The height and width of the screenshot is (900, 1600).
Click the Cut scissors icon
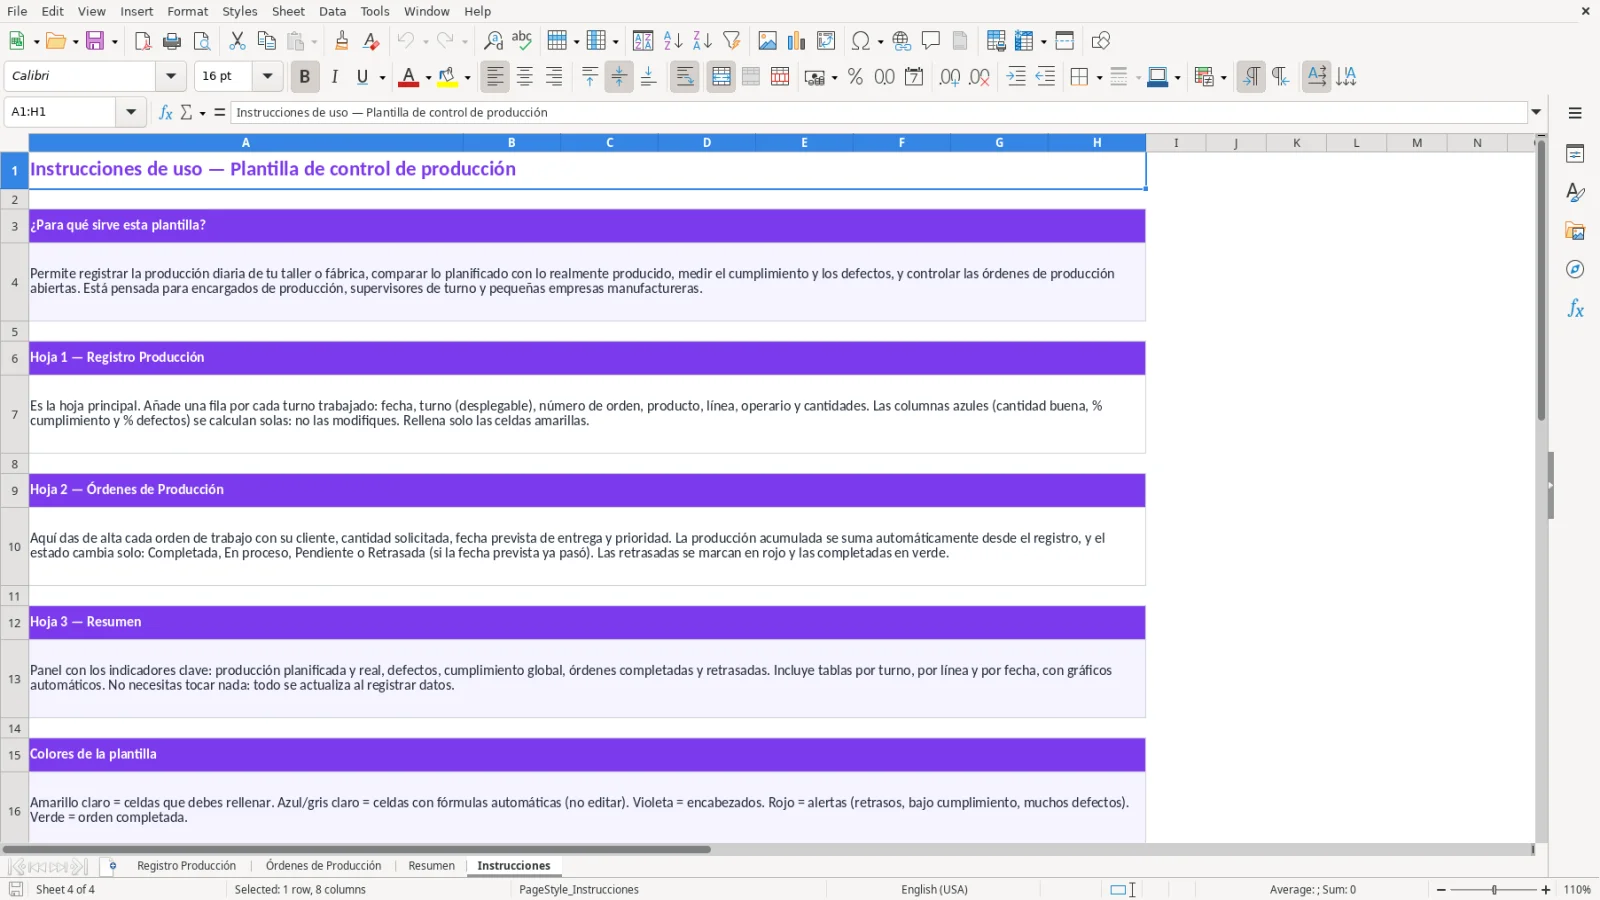coord(237,41)
